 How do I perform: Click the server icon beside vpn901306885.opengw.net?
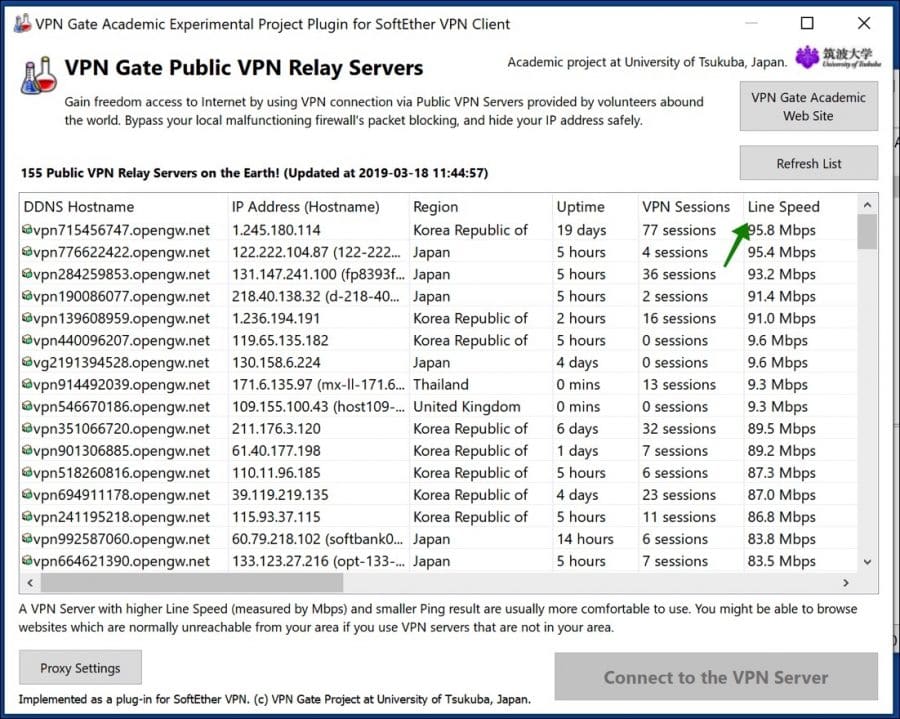pyautogui.click(x=27, y=450)
